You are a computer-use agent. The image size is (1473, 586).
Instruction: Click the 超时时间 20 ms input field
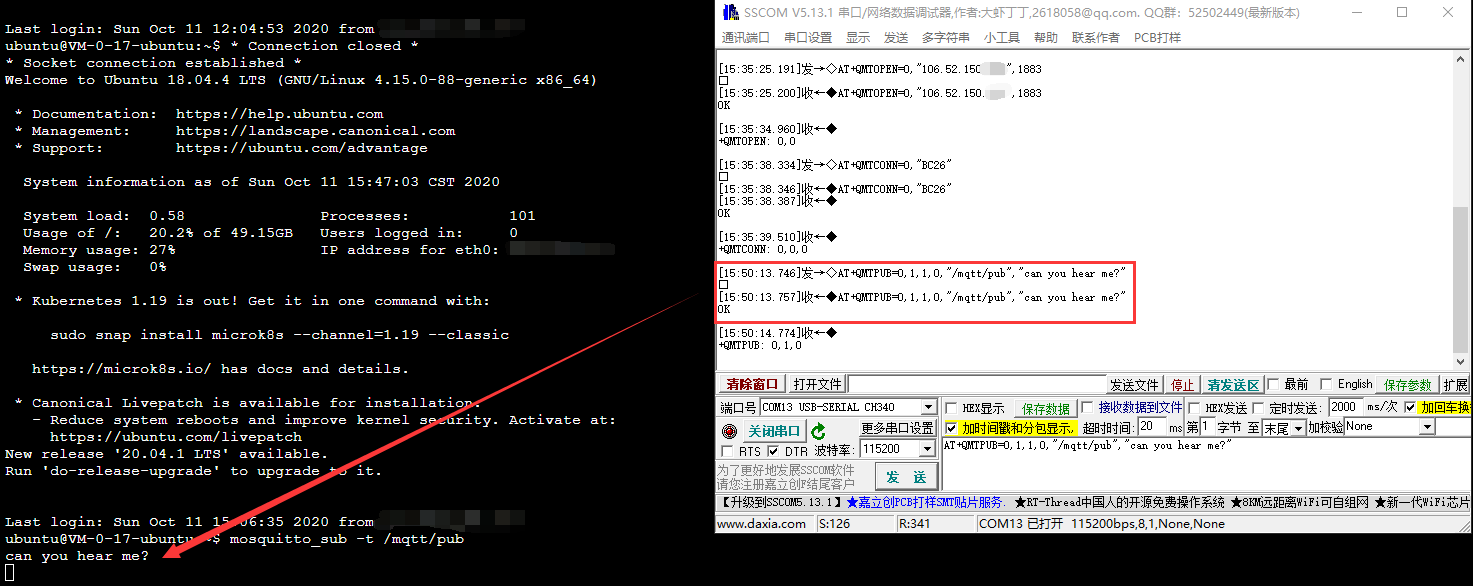tap(1153, 427)
